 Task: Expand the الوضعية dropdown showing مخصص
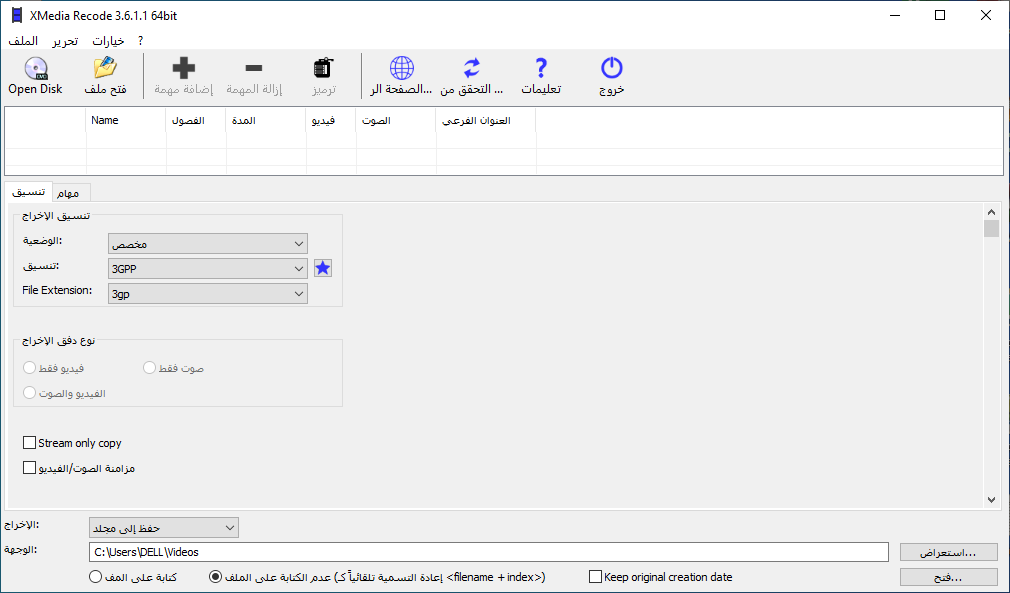[207, 244]
